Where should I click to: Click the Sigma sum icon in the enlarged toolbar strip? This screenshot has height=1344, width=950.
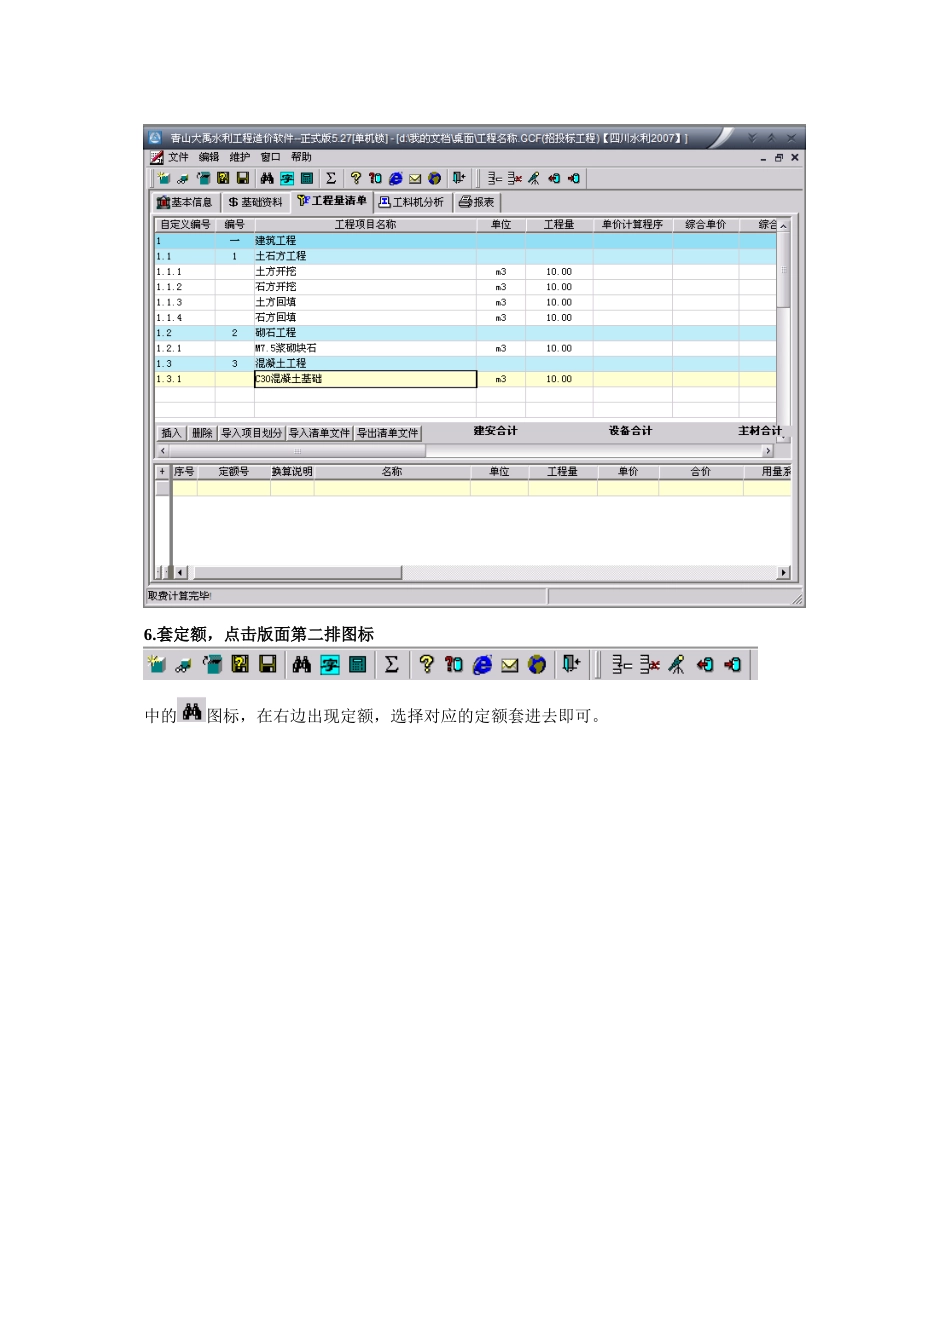click(x=392, y=664)
